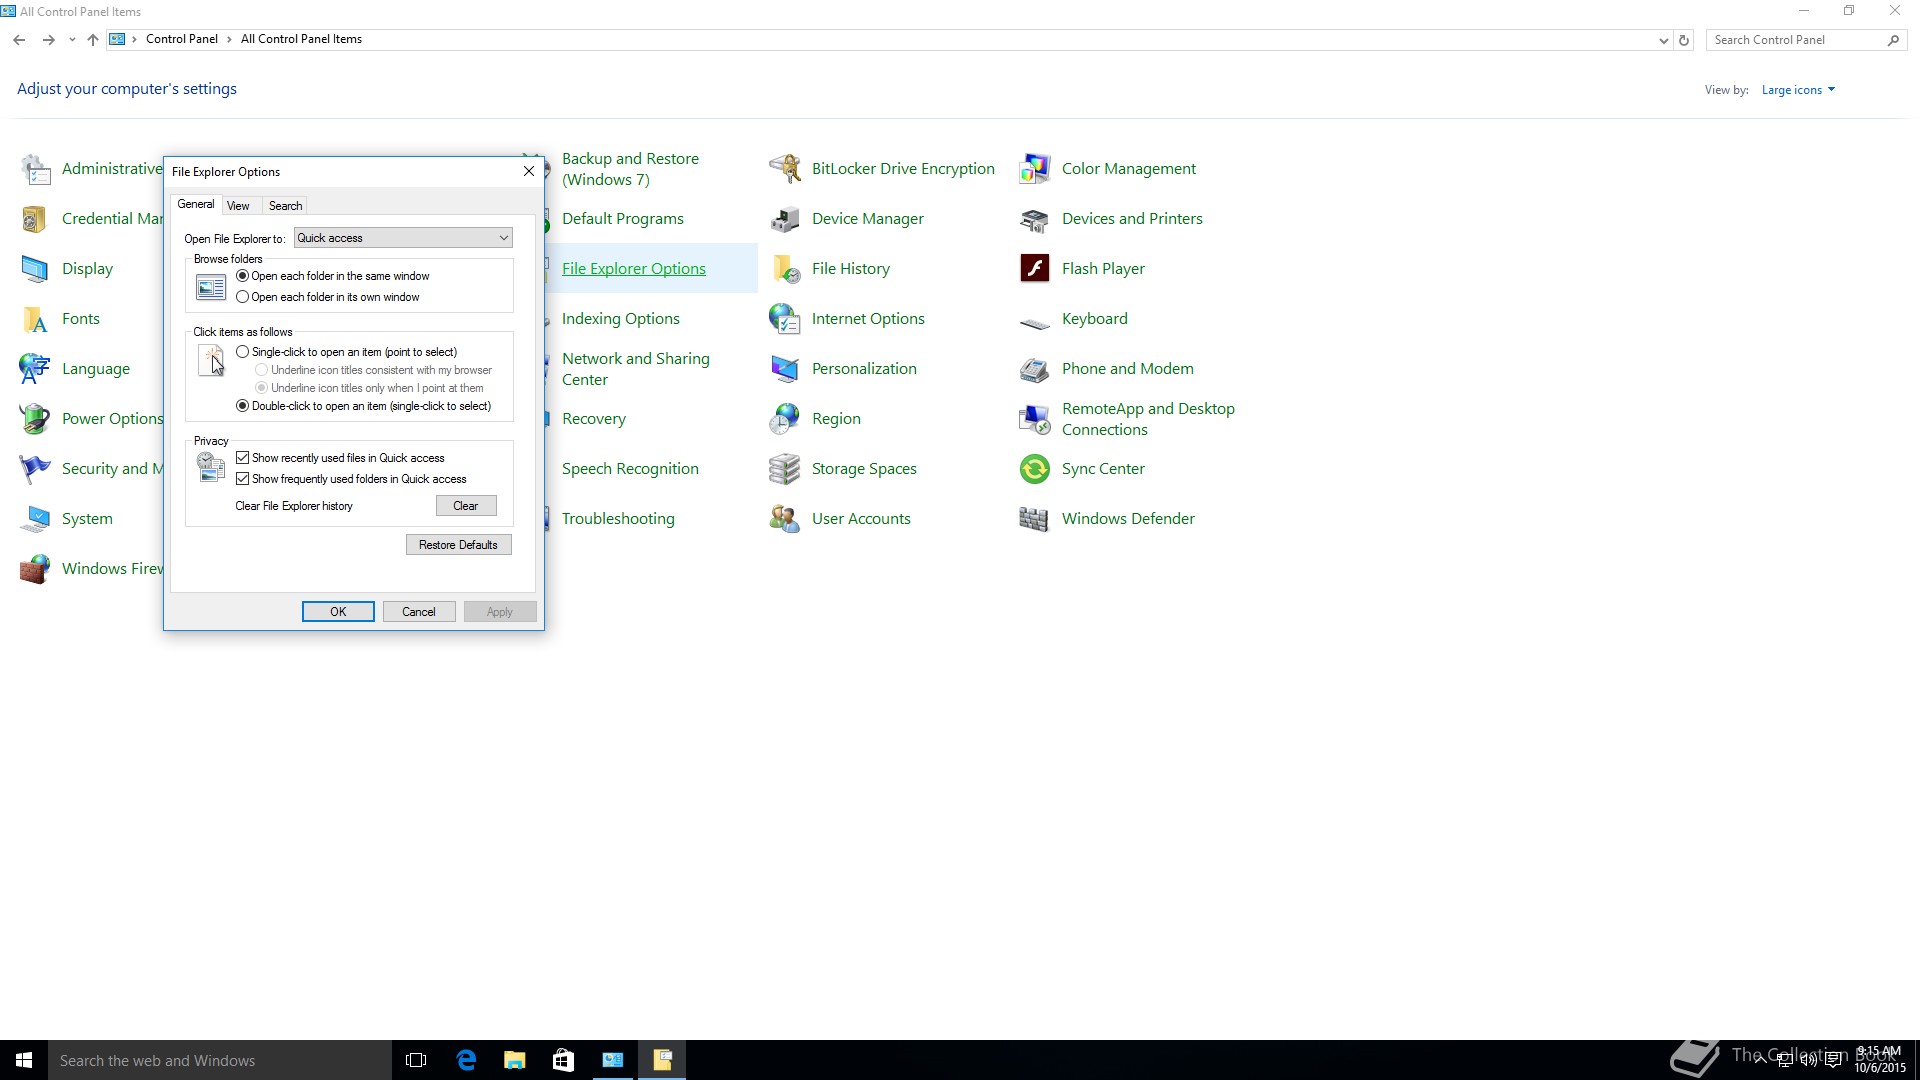Open the BitLocker Drive Encryption icon
The height and width of the screenshot is (1080, 1920).
[x=785, y=169]
